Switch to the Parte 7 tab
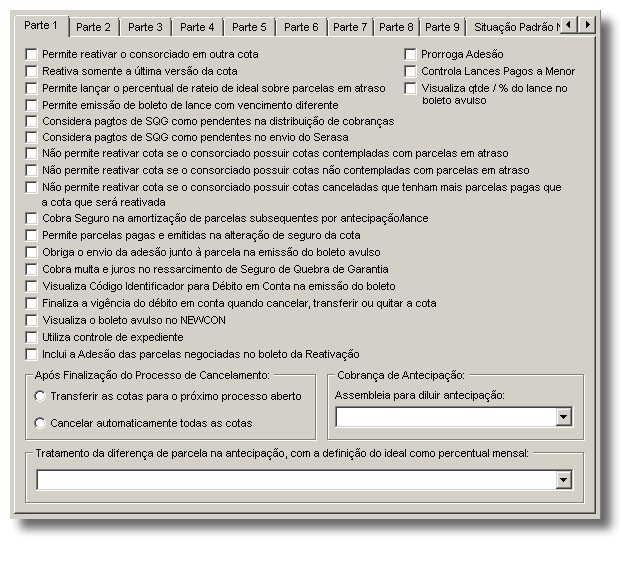 [350, 27]
